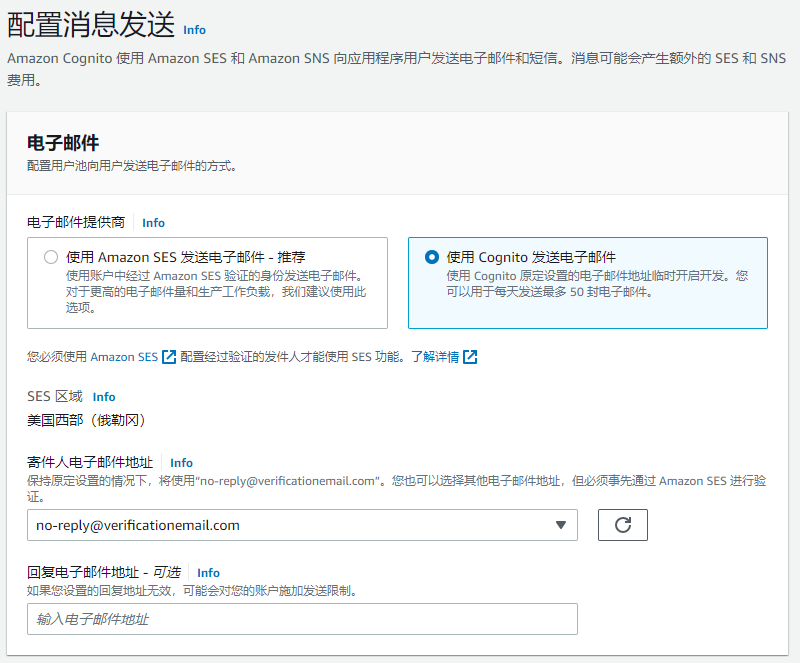The width and height of the screenshot is (800, 663).
Task: Open Info link beside 寄件人电子邮件地址
Action: click(182, 463)
